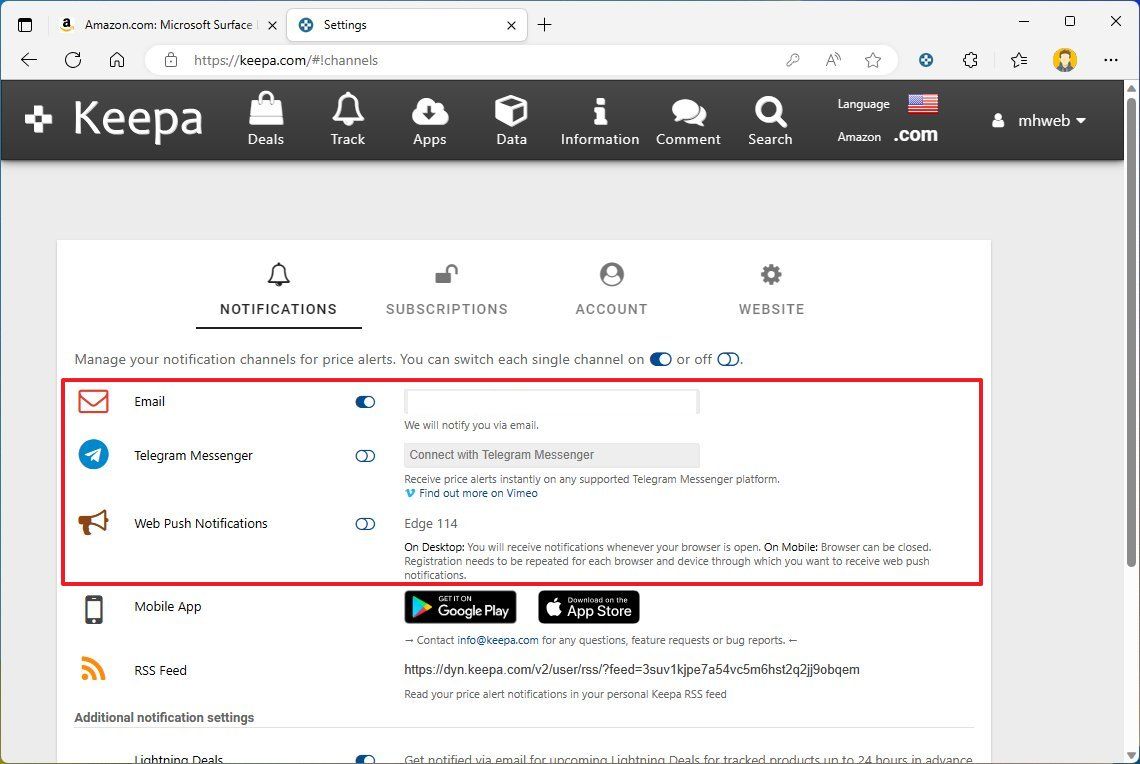Click the Comment icon

[688, 118]
